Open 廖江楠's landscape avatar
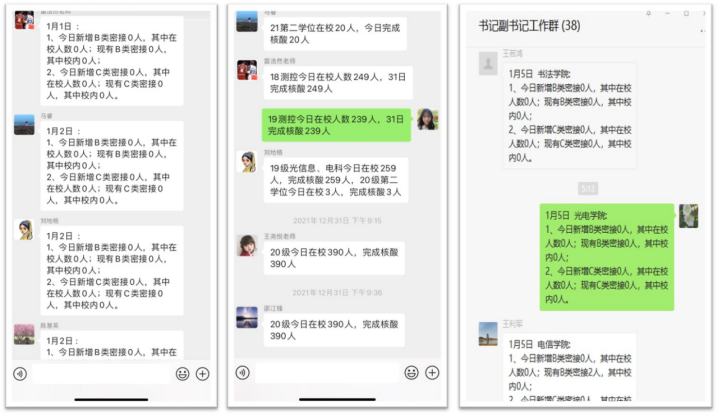718x416 pixels. pos(247,317)
